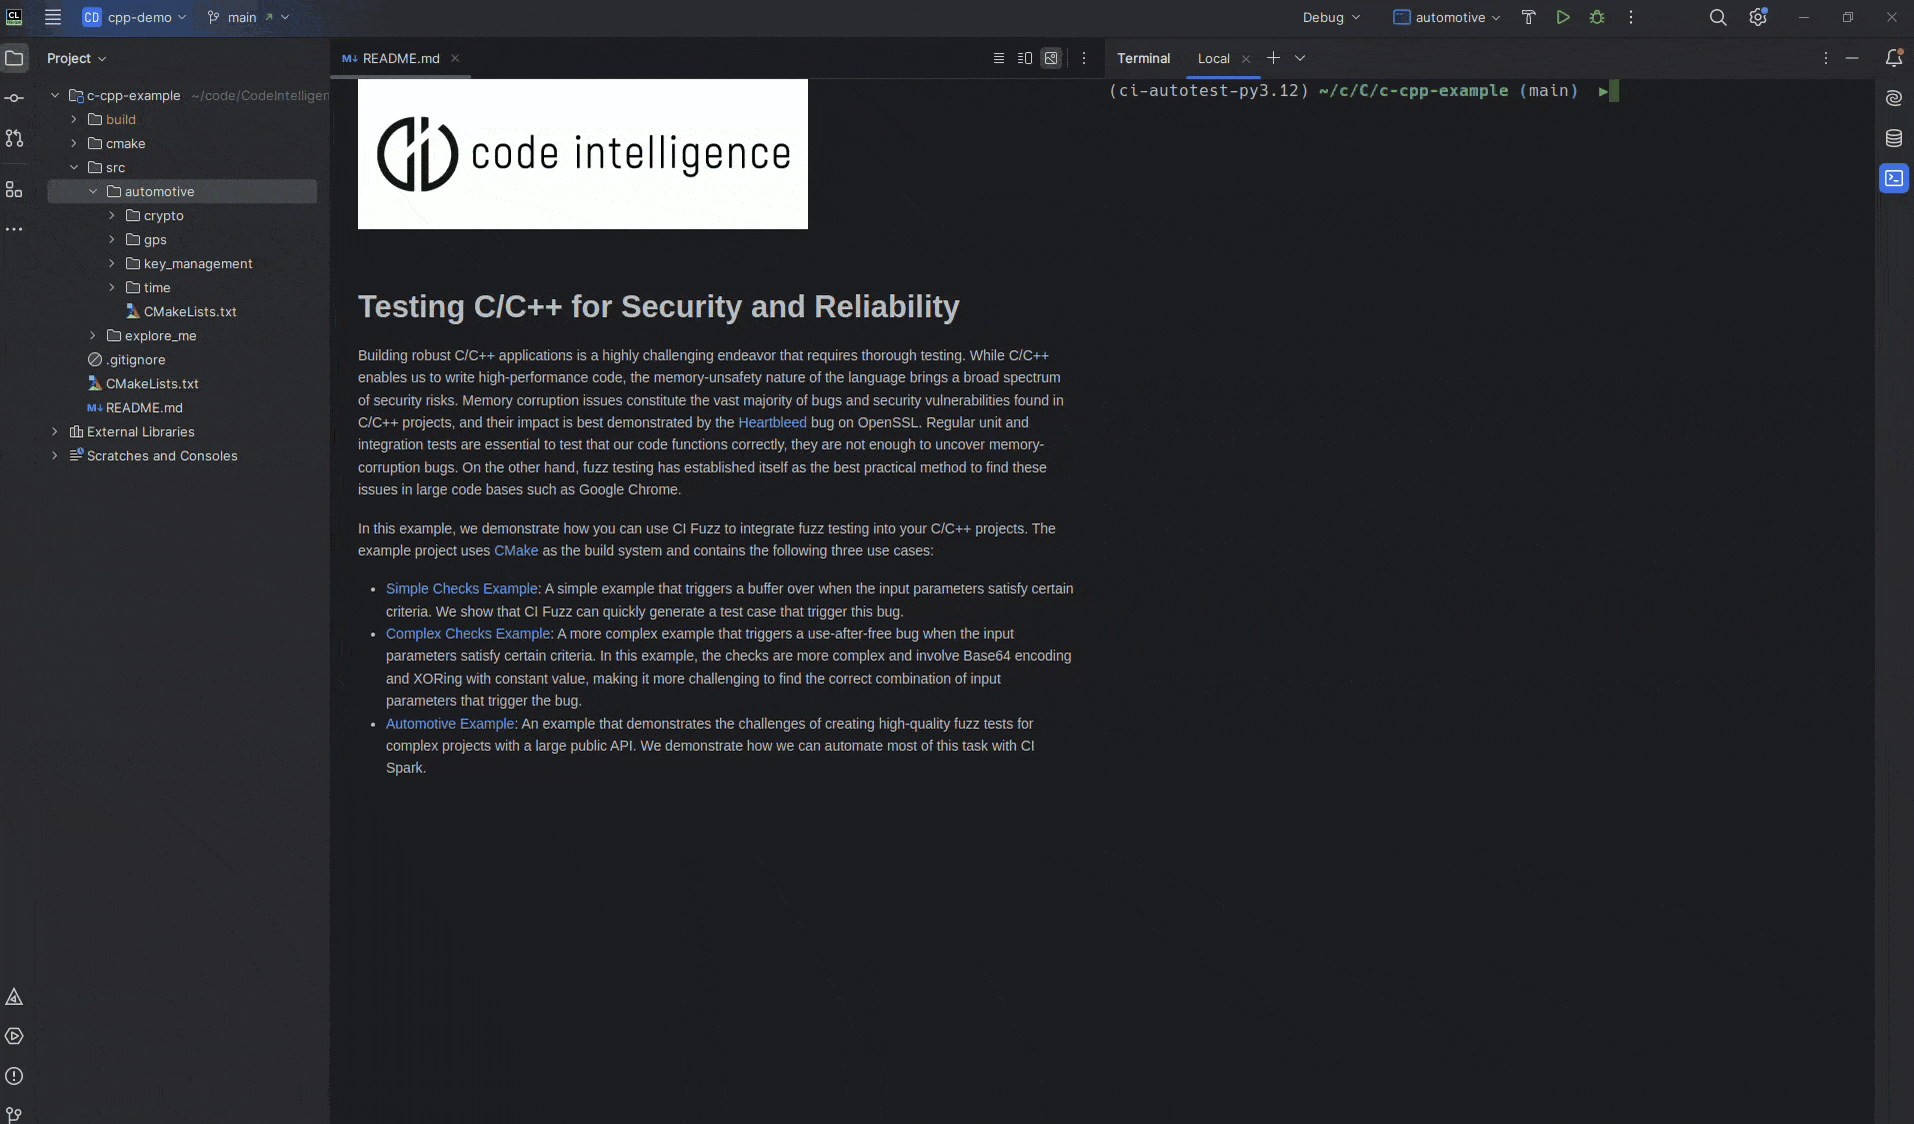1914x1124 pixels.
Task: Open the Pull Requests tool window
Action: pyautogui.click(x=14, y=138)
